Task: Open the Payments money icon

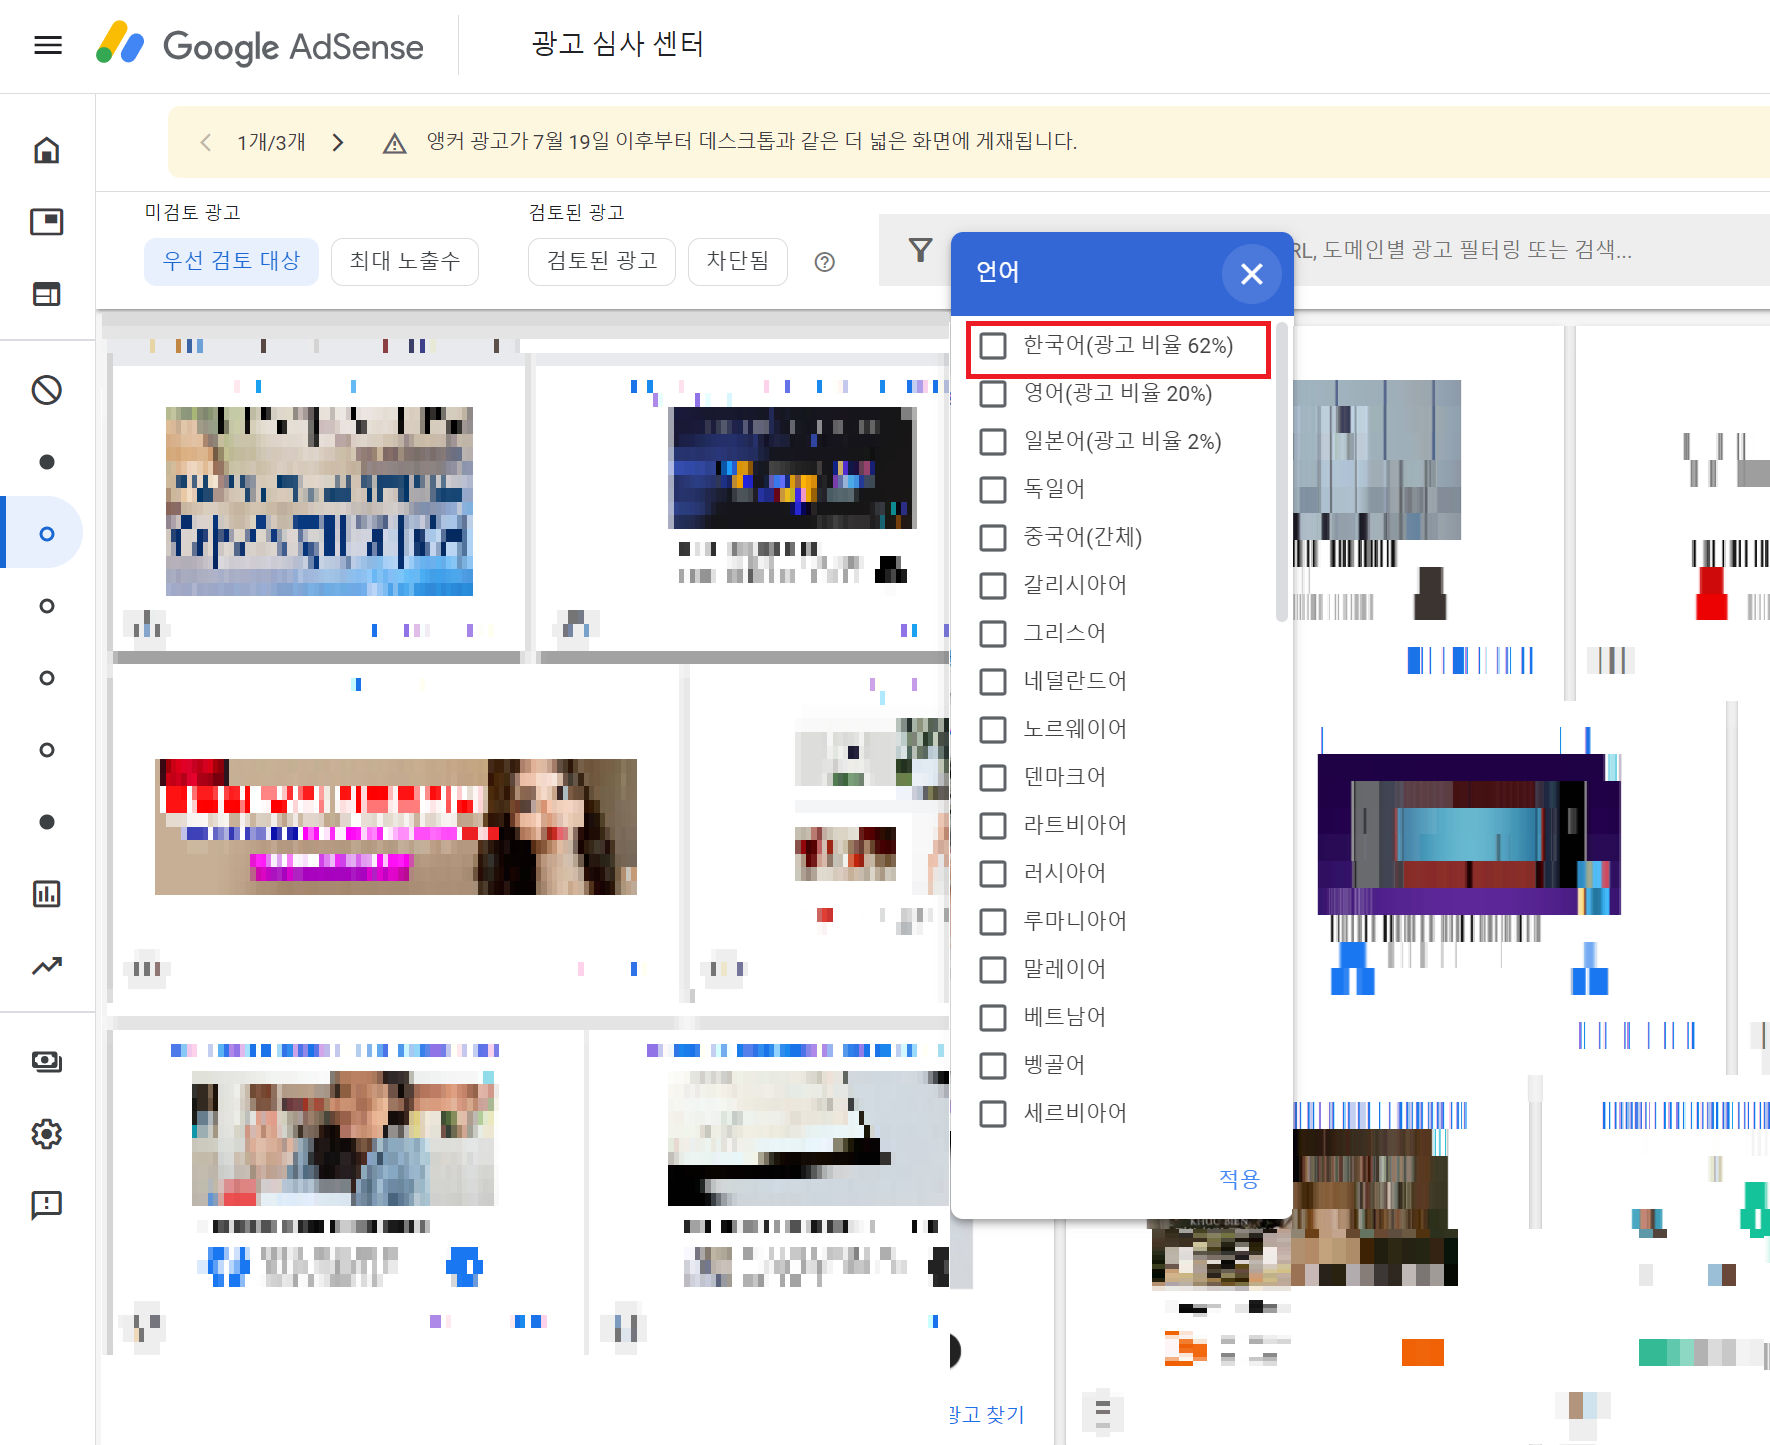Action: [x=47, y=1062]
